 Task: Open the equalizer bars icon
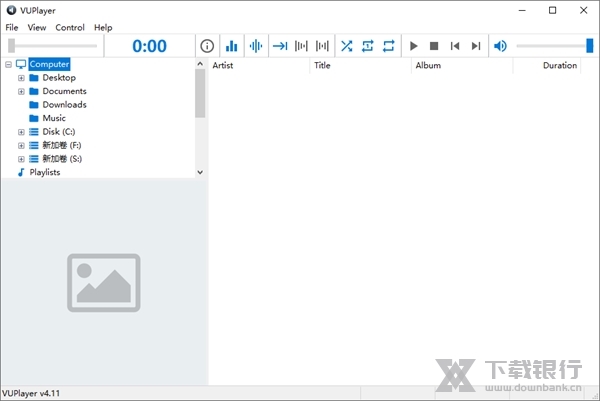tap(232, 46)
